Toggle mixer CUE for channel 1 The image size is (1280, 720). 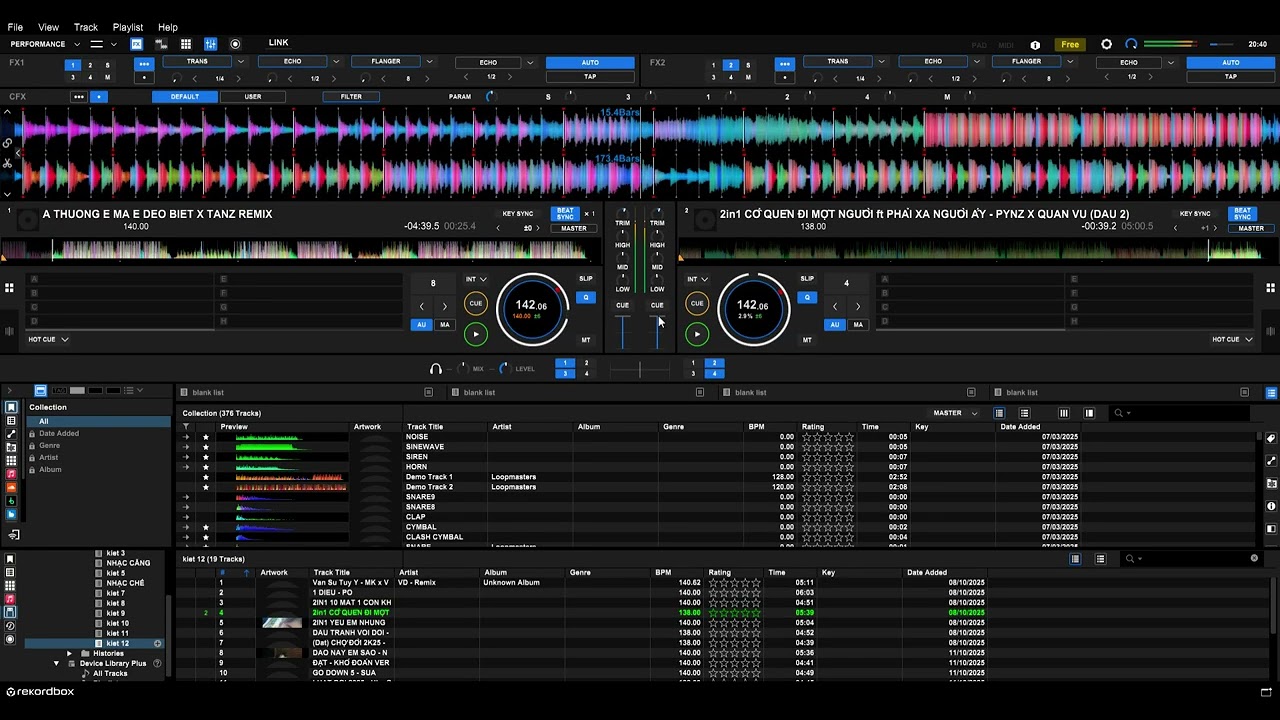(622, 305)
